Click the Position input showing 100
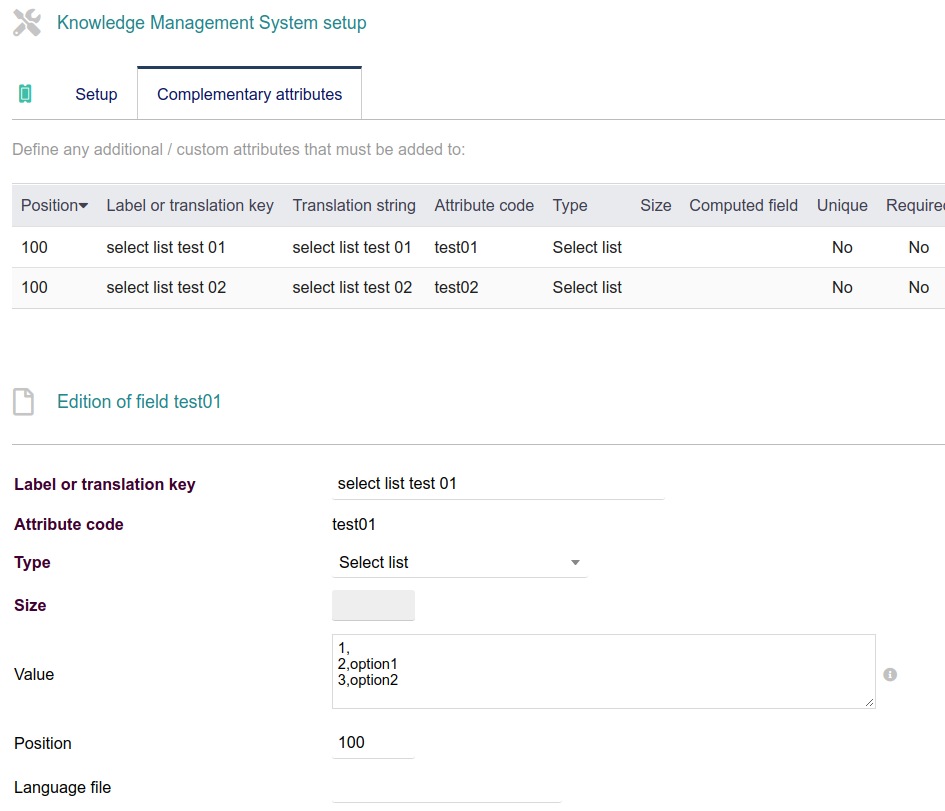The height and width of the screenshot is (811, 945). (x=372, y=742)
